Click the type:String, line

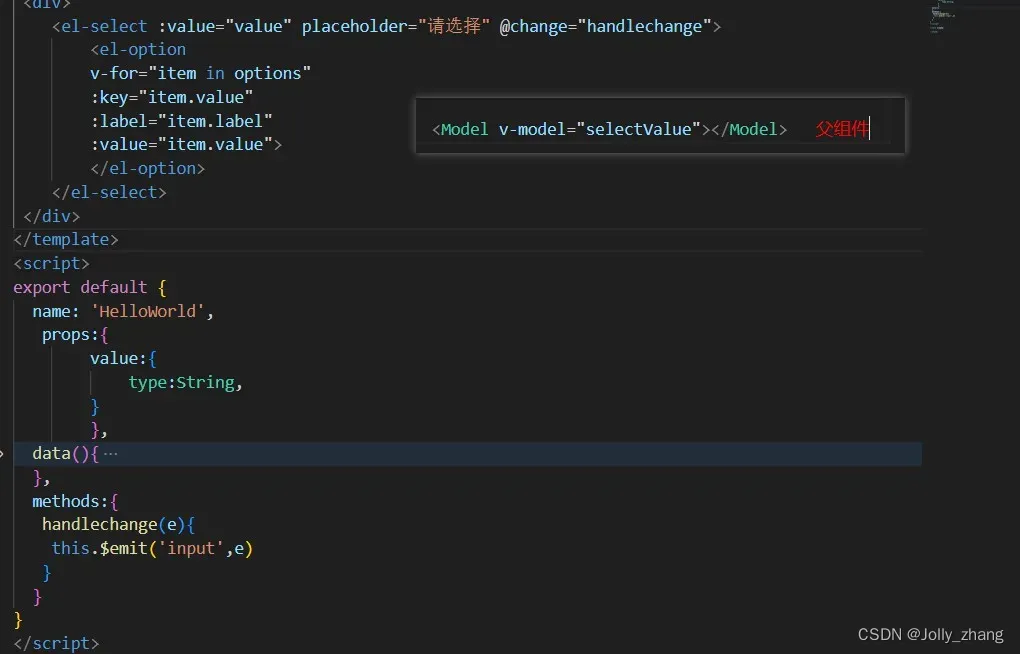(x=185, y=382)
